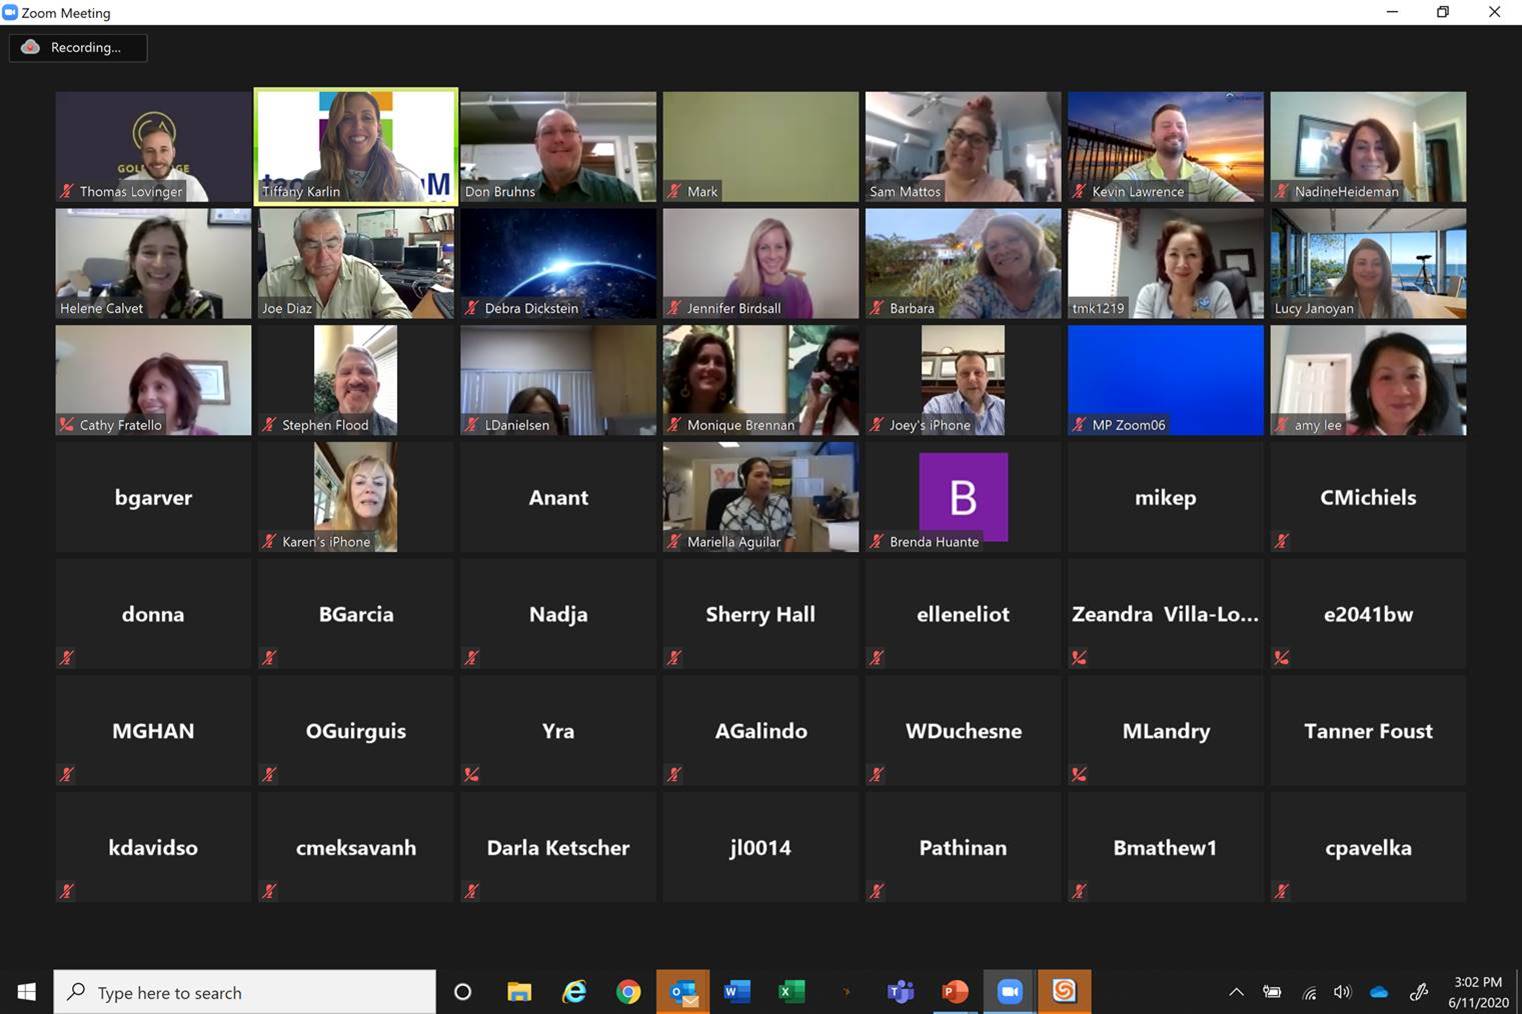This screenshot has width=1522, height=1014.
Task: Select Joe Diaz's video tile
Action: [356, 264]
